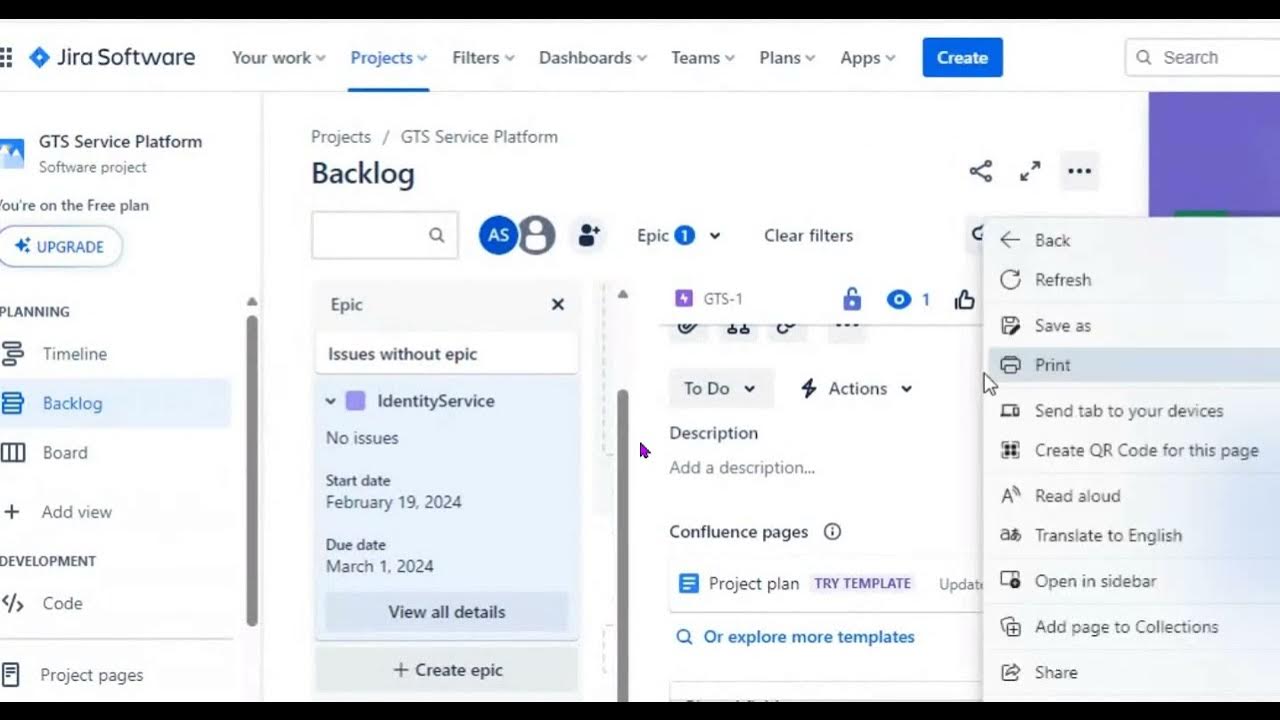1280x720 pixels.
Task: Click the GTS Service Platform project avatar
Action: 11,153
